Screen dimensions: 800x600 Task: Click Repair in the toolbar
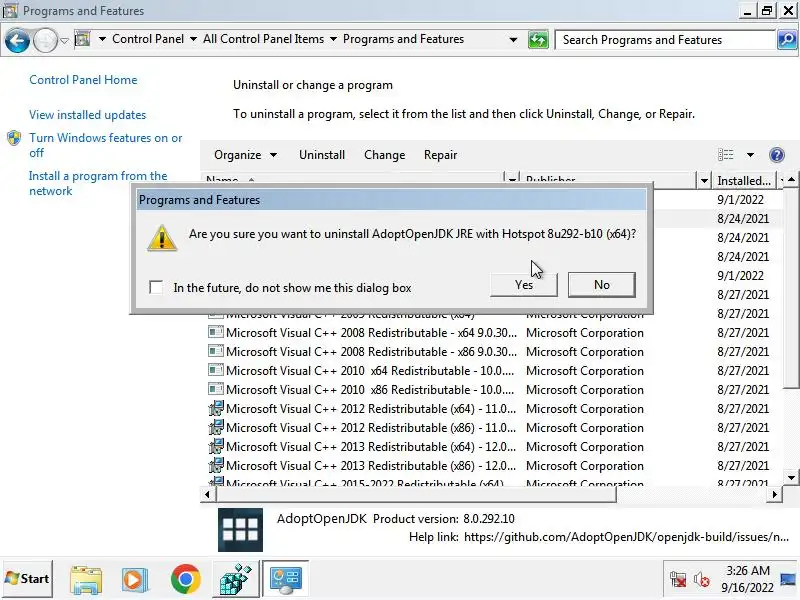pos(440,155)
